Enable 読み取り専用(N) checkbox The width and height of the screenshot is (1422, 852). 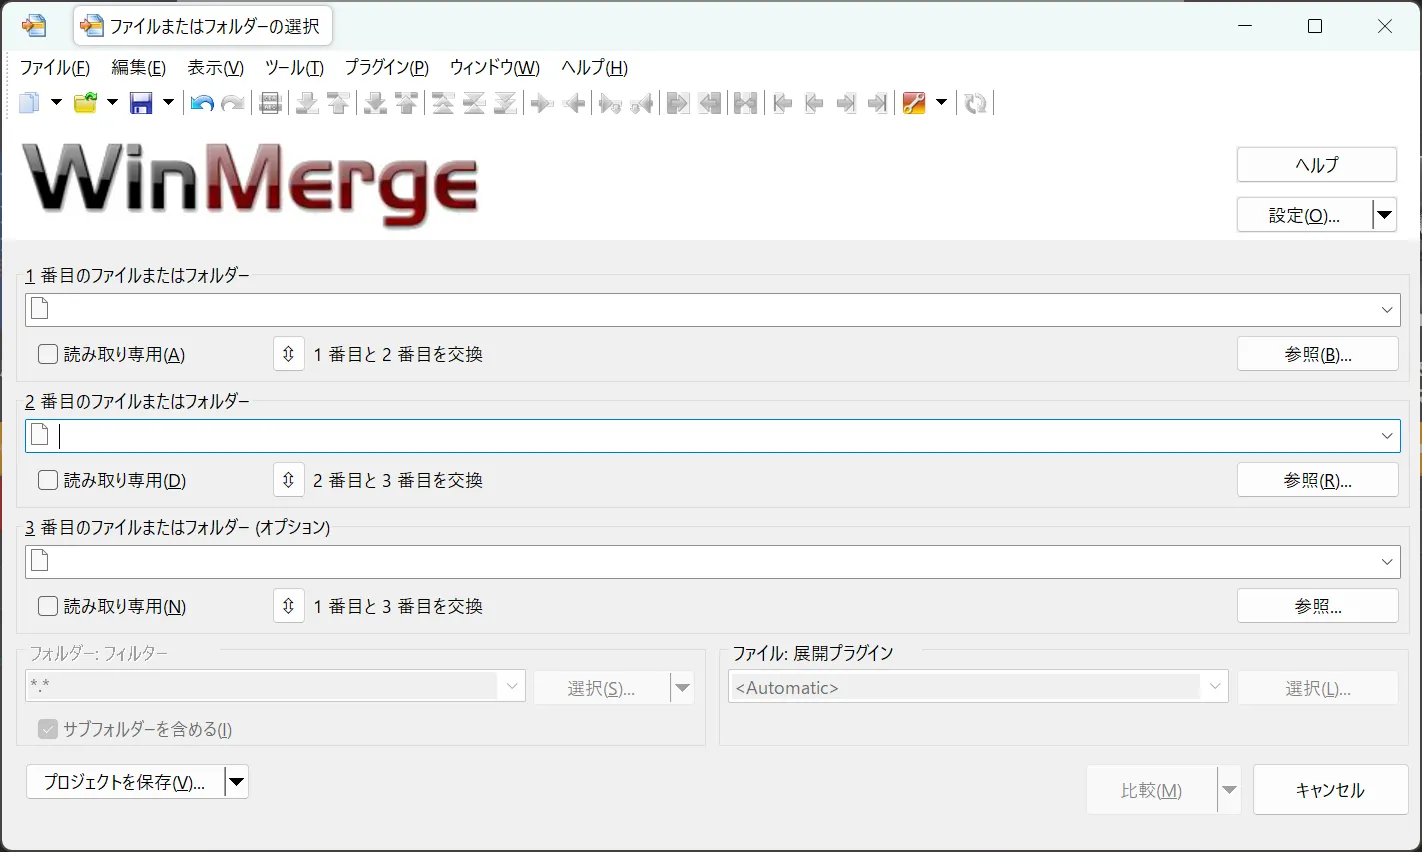pos(48,606)
